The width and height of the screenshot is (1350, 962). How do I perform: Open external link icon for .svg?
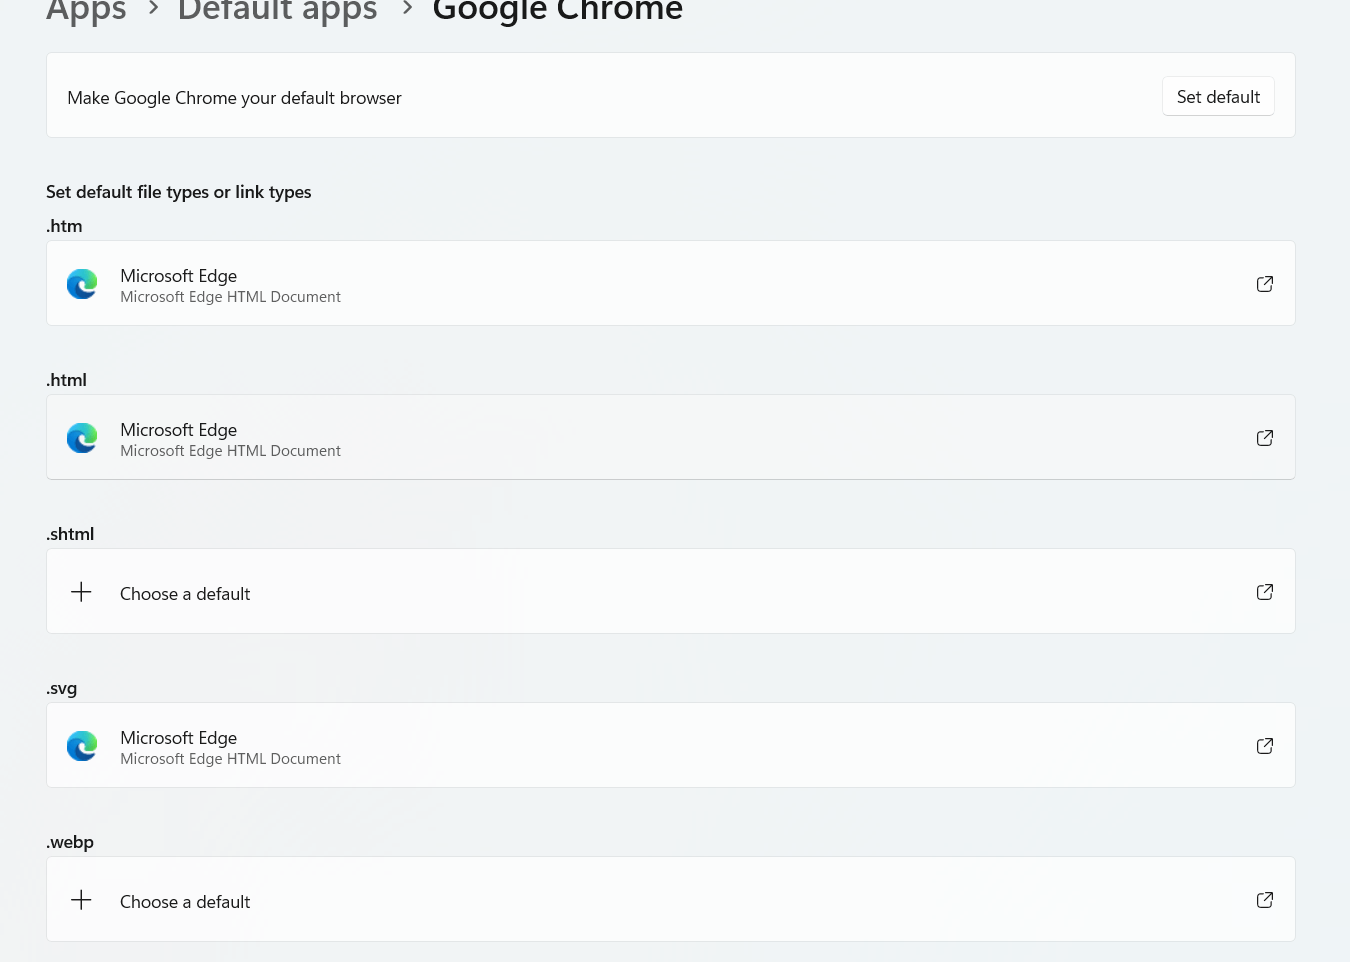coord(1265,746)
